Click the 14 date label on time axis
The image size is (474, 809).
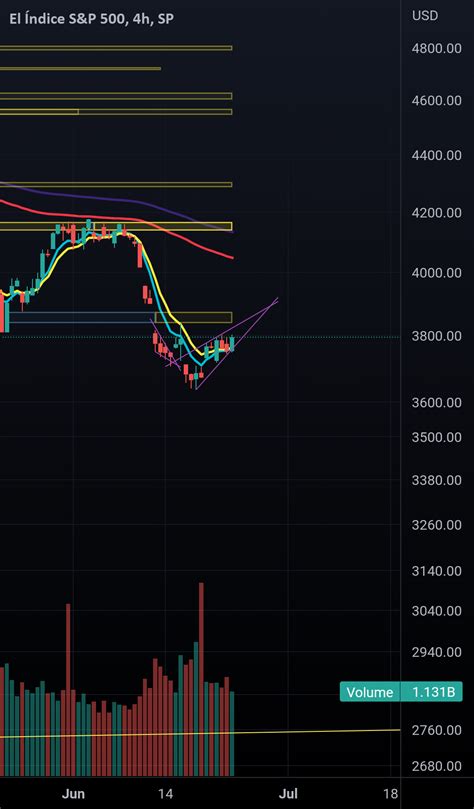click(x=166, y=794)
